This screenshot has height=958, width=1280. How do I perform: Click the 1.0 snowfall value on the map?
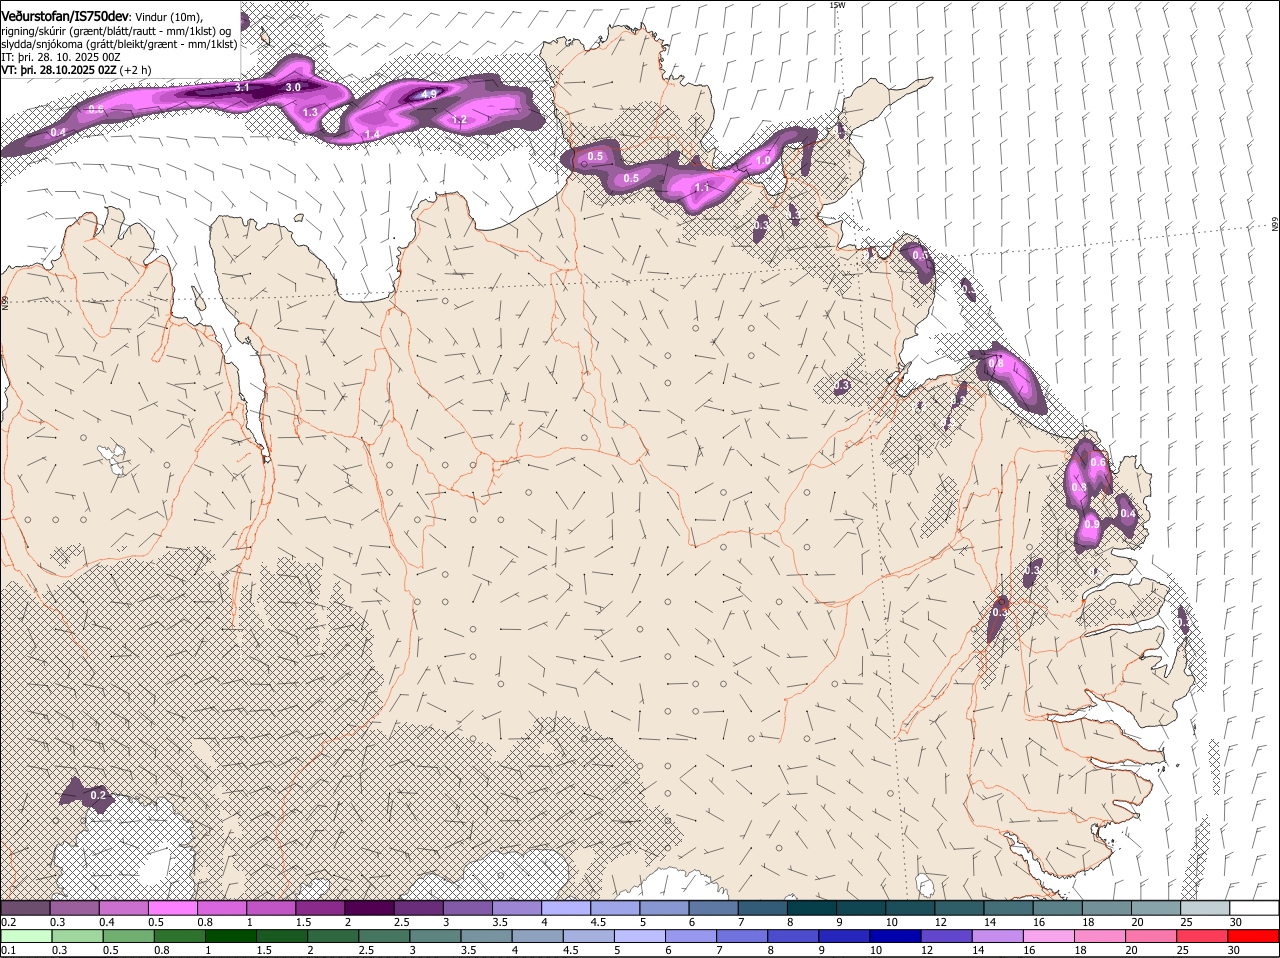764,161
